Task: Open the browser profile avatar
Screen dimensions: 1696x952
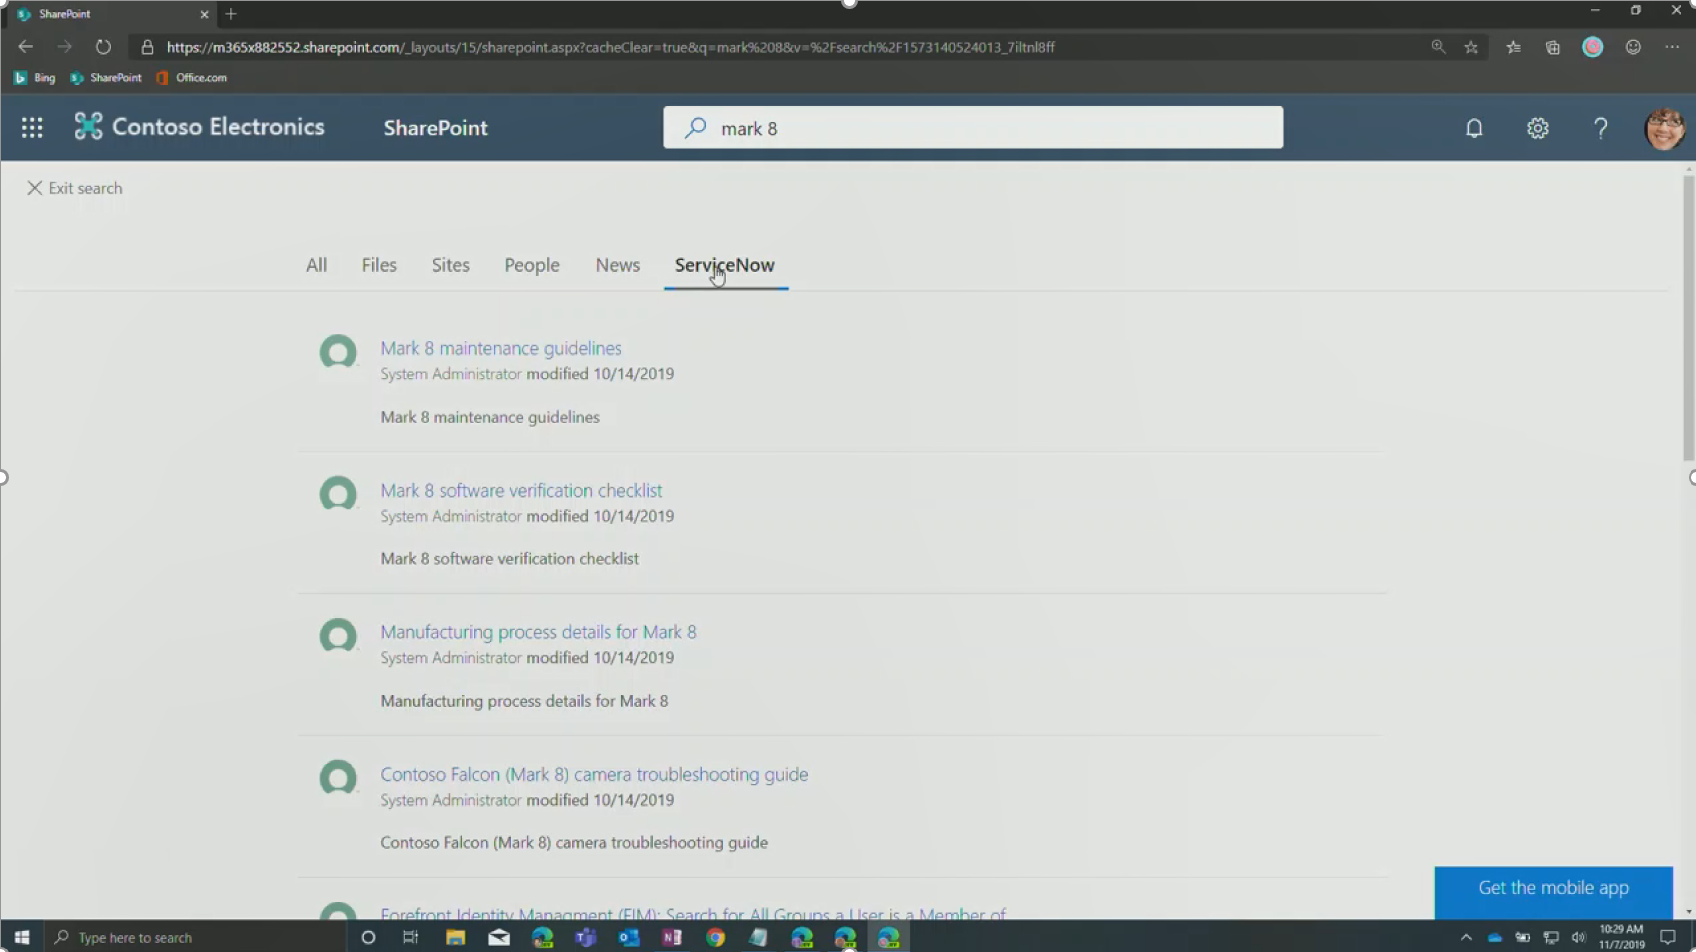Action: (1593, 47)
